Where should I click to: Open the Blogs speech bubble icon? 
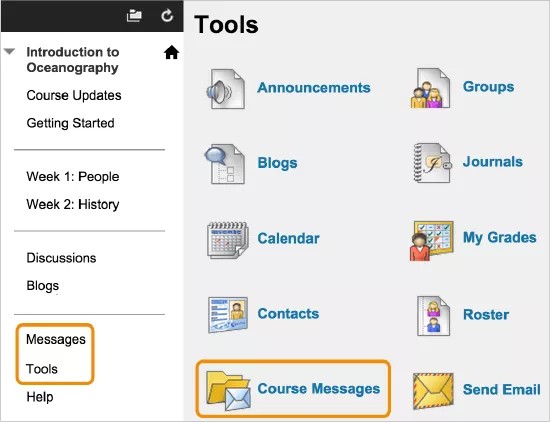coord(224,164)
